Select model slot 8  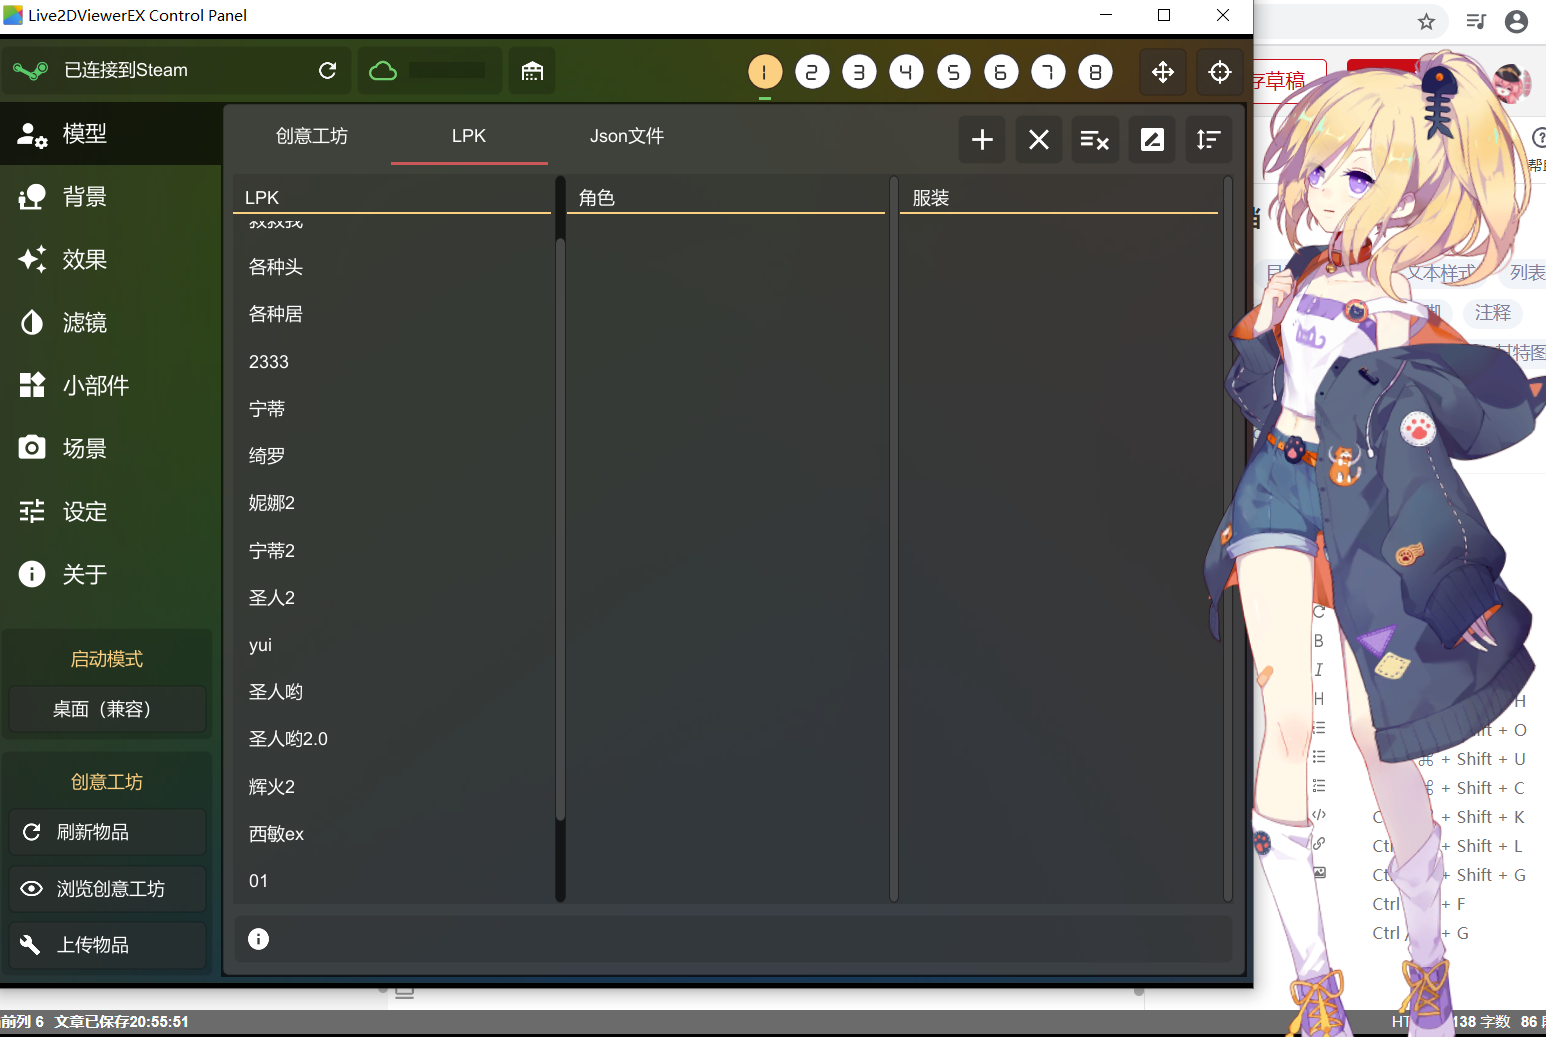(1095, 72)
